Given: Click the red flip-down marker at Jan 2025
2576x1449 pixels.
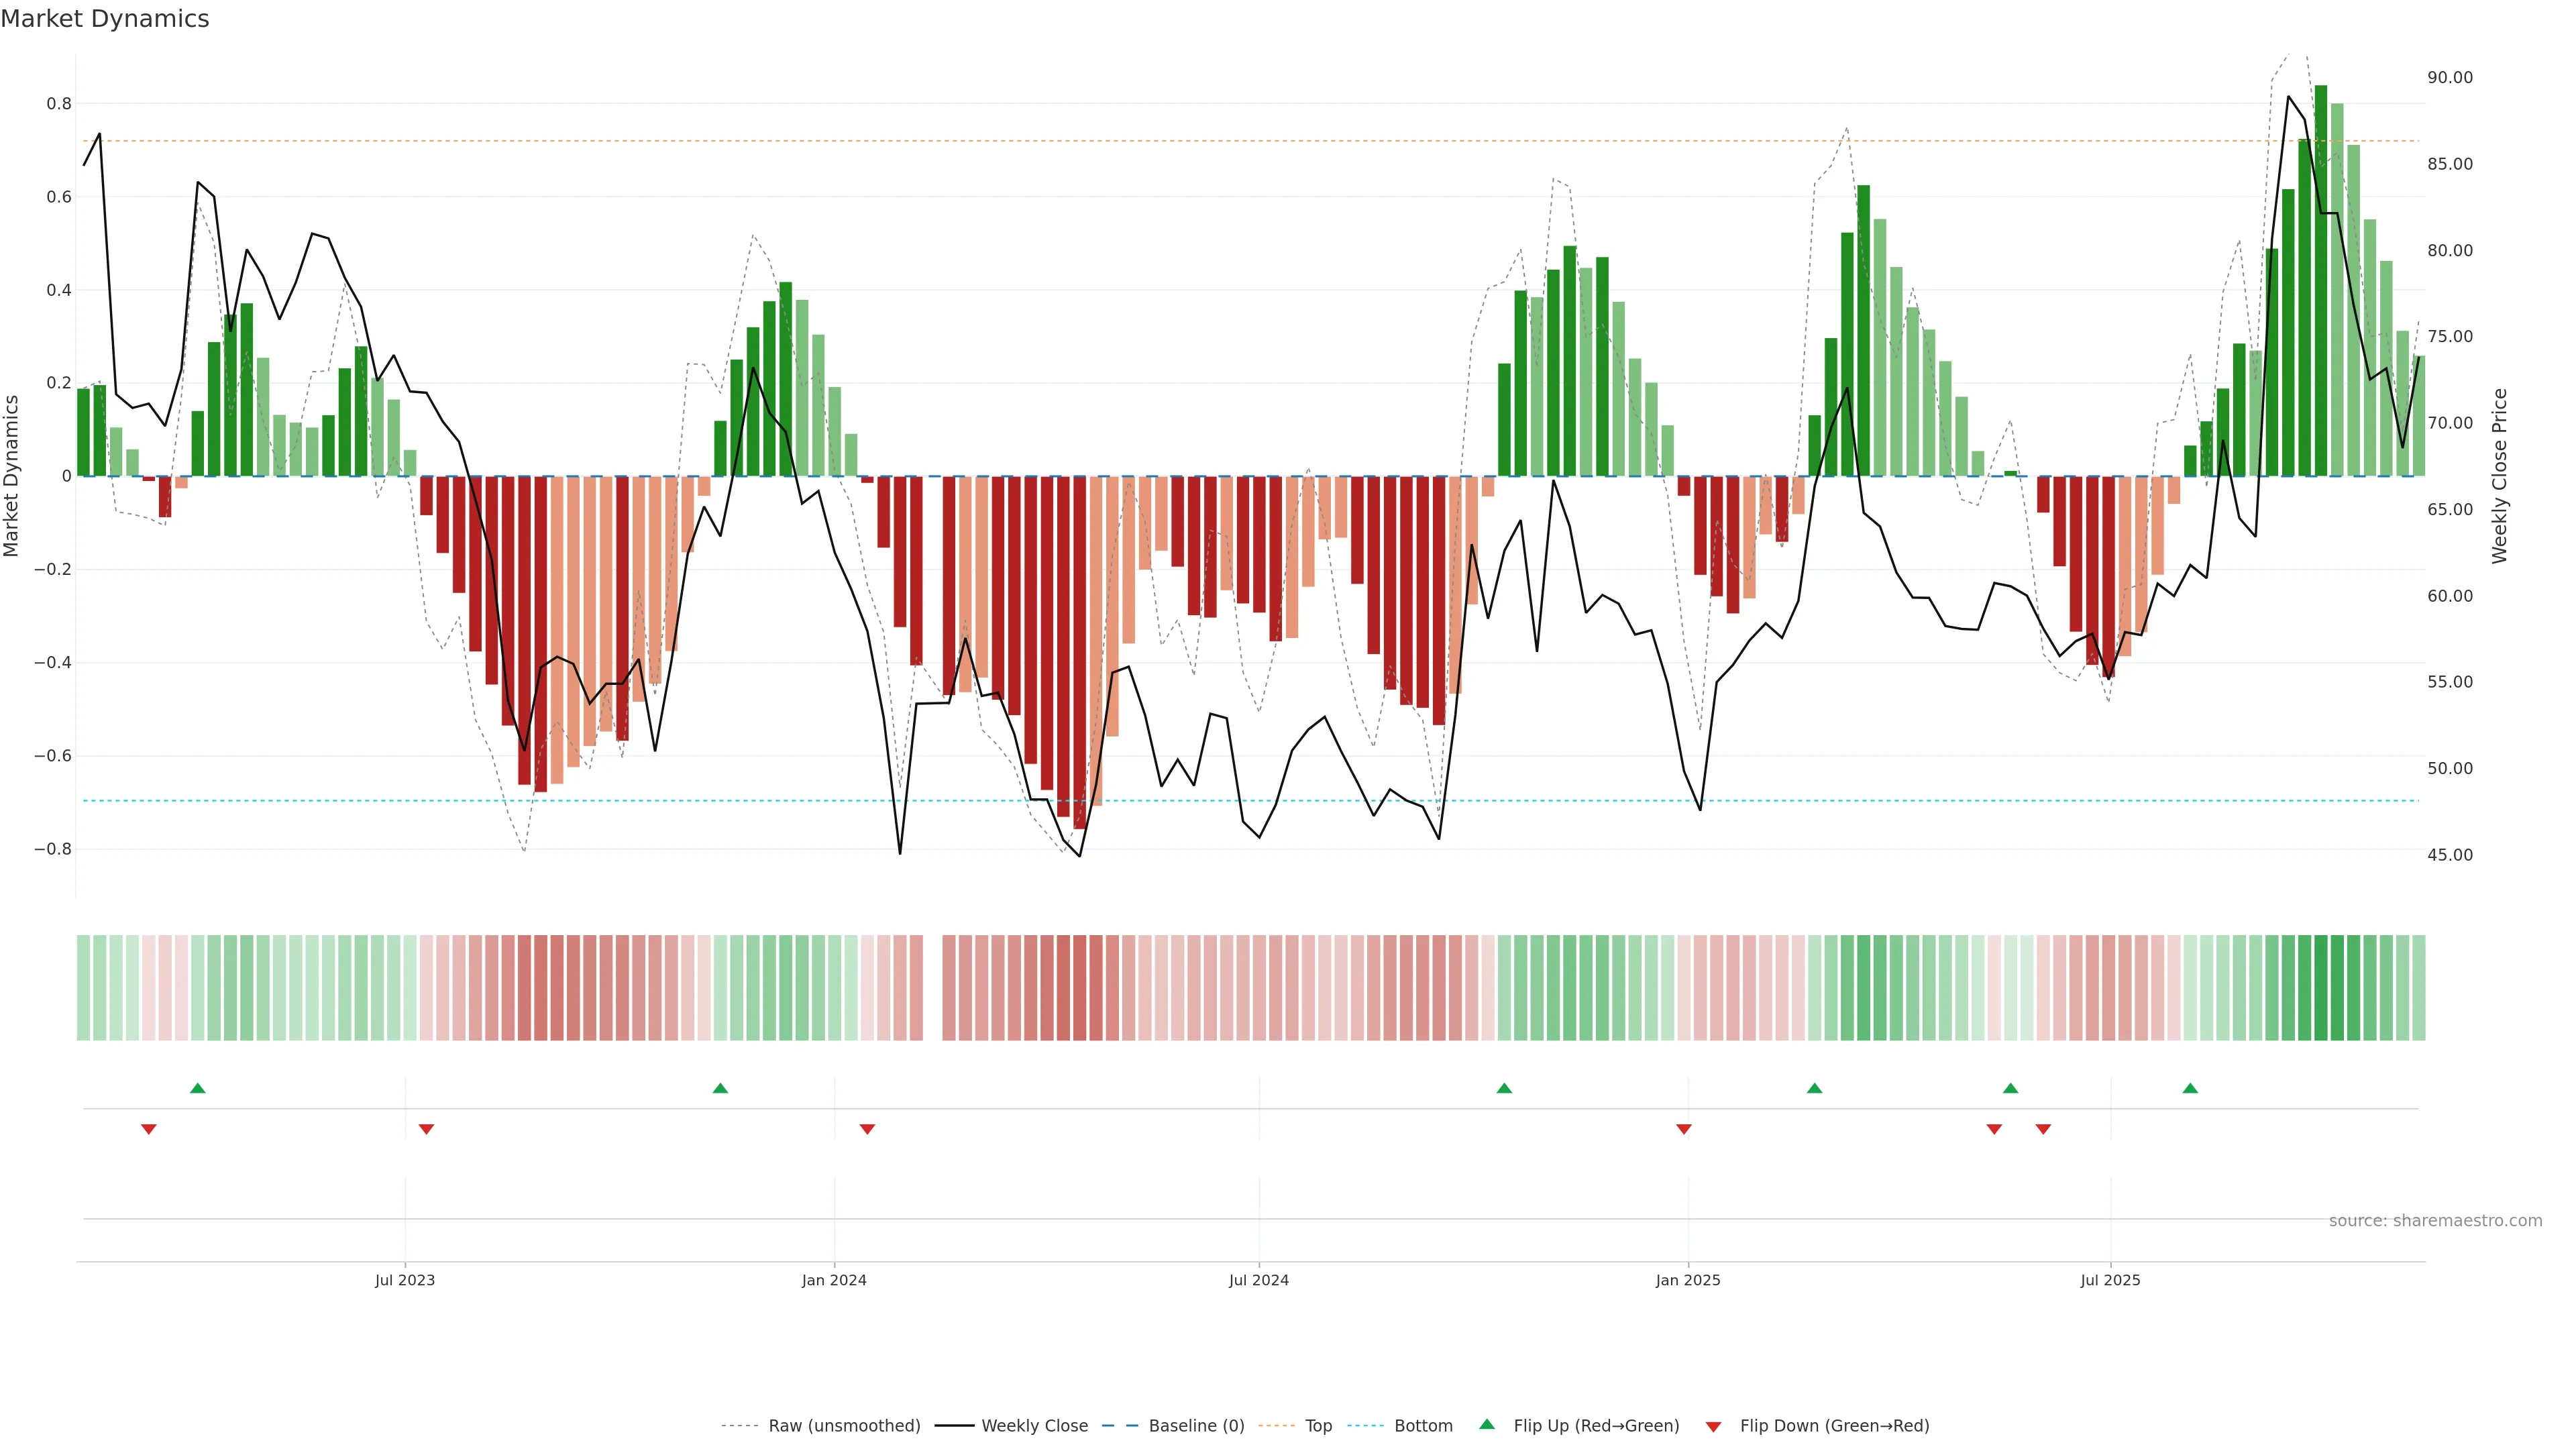Looking at the screenshot, I should click(x=1684, y=1129).
